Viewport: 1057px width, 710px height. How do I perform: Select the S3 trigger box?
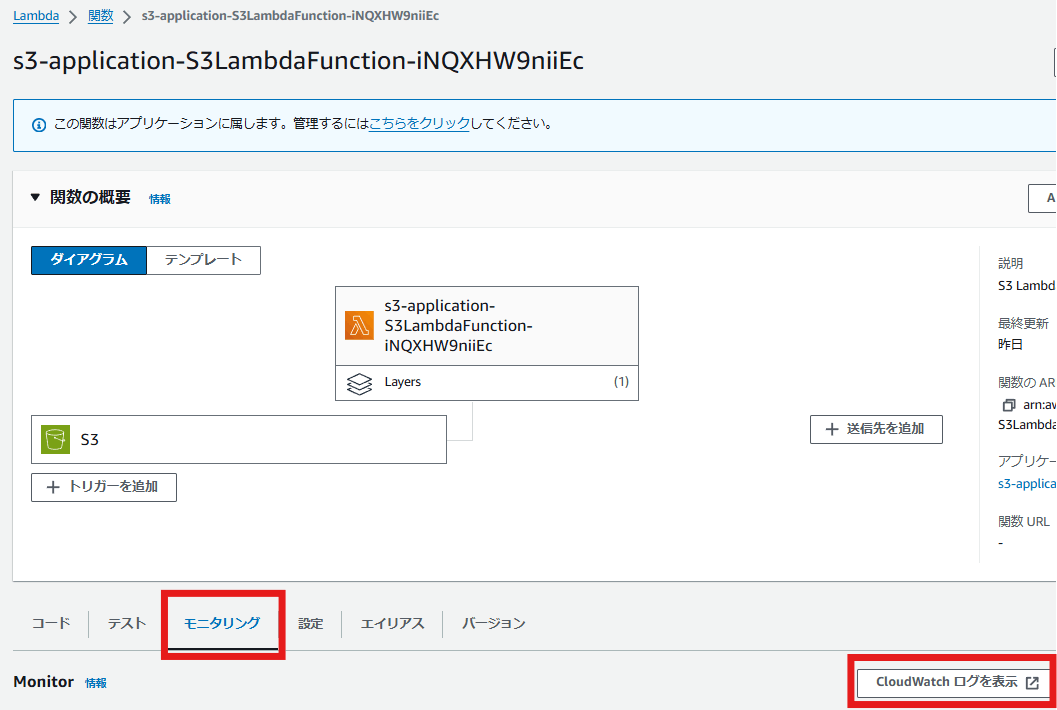click(x=239, y=440)
